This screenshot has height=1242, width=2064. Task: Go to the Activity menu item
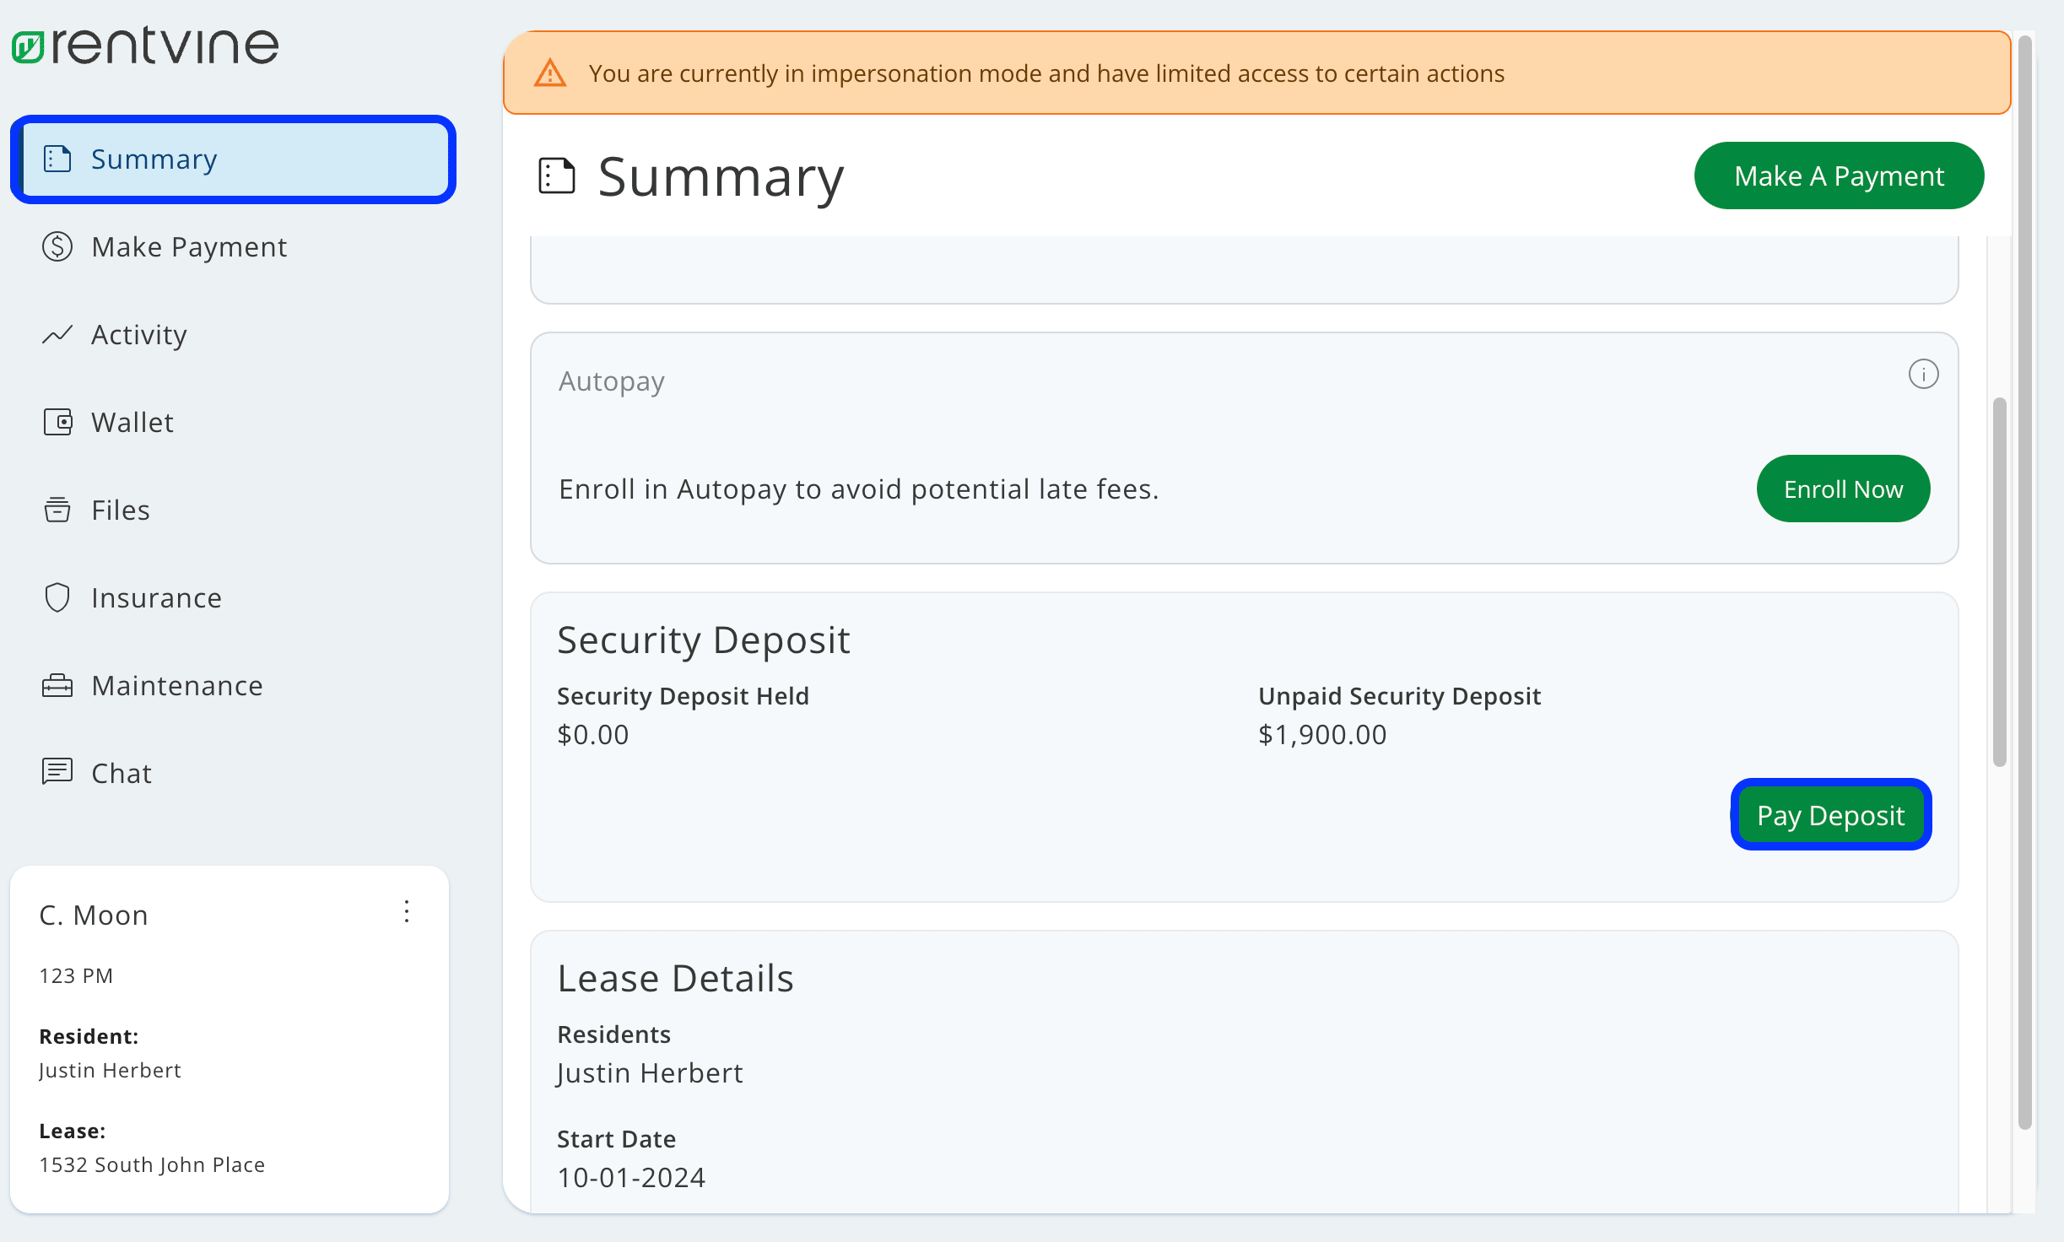point(139,335)
